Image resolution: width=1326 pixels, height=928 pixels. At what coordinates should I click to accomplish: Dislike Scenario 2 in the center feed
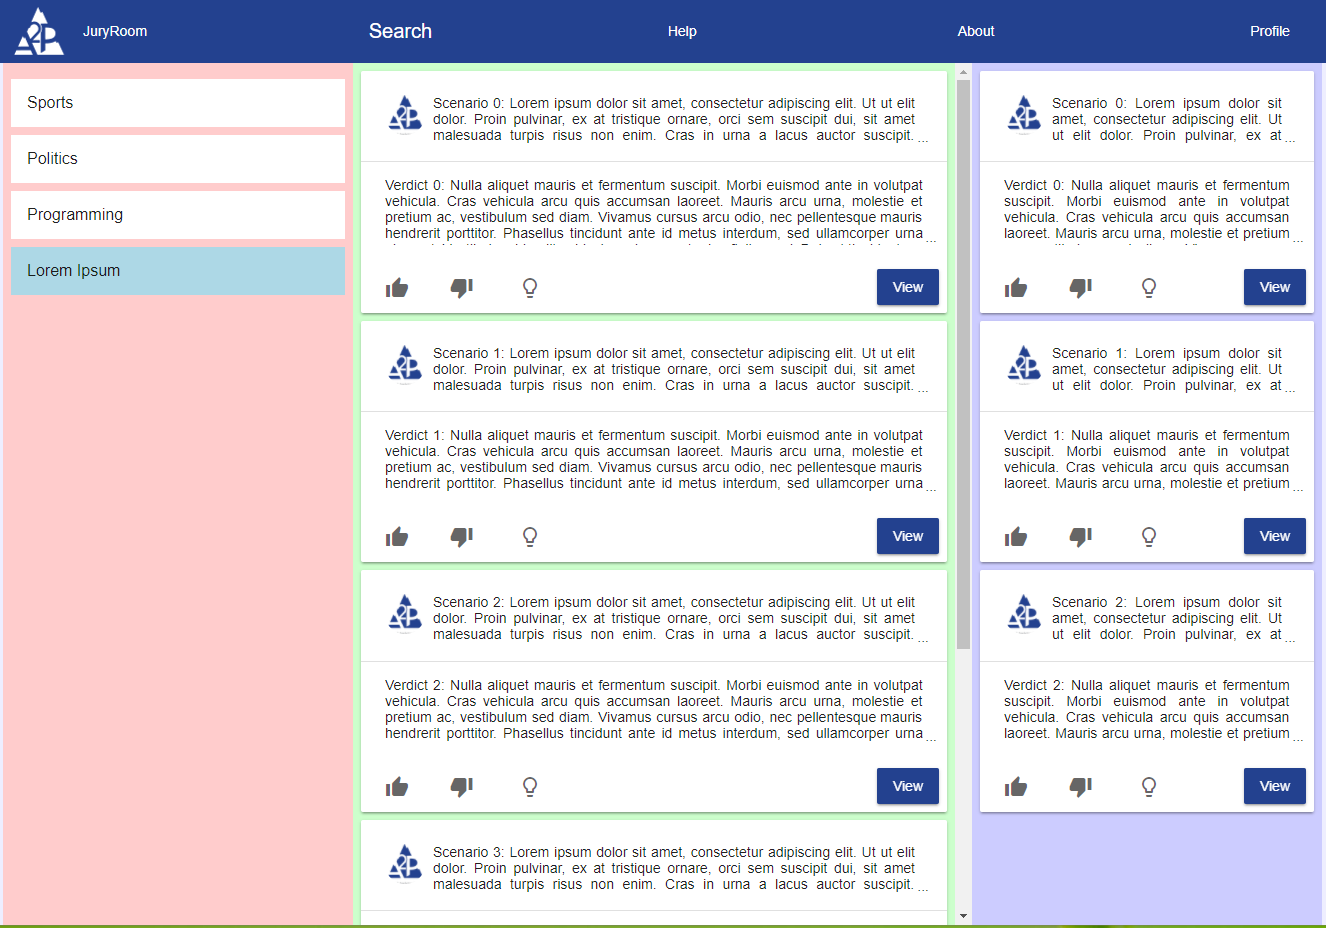(461, 787)
